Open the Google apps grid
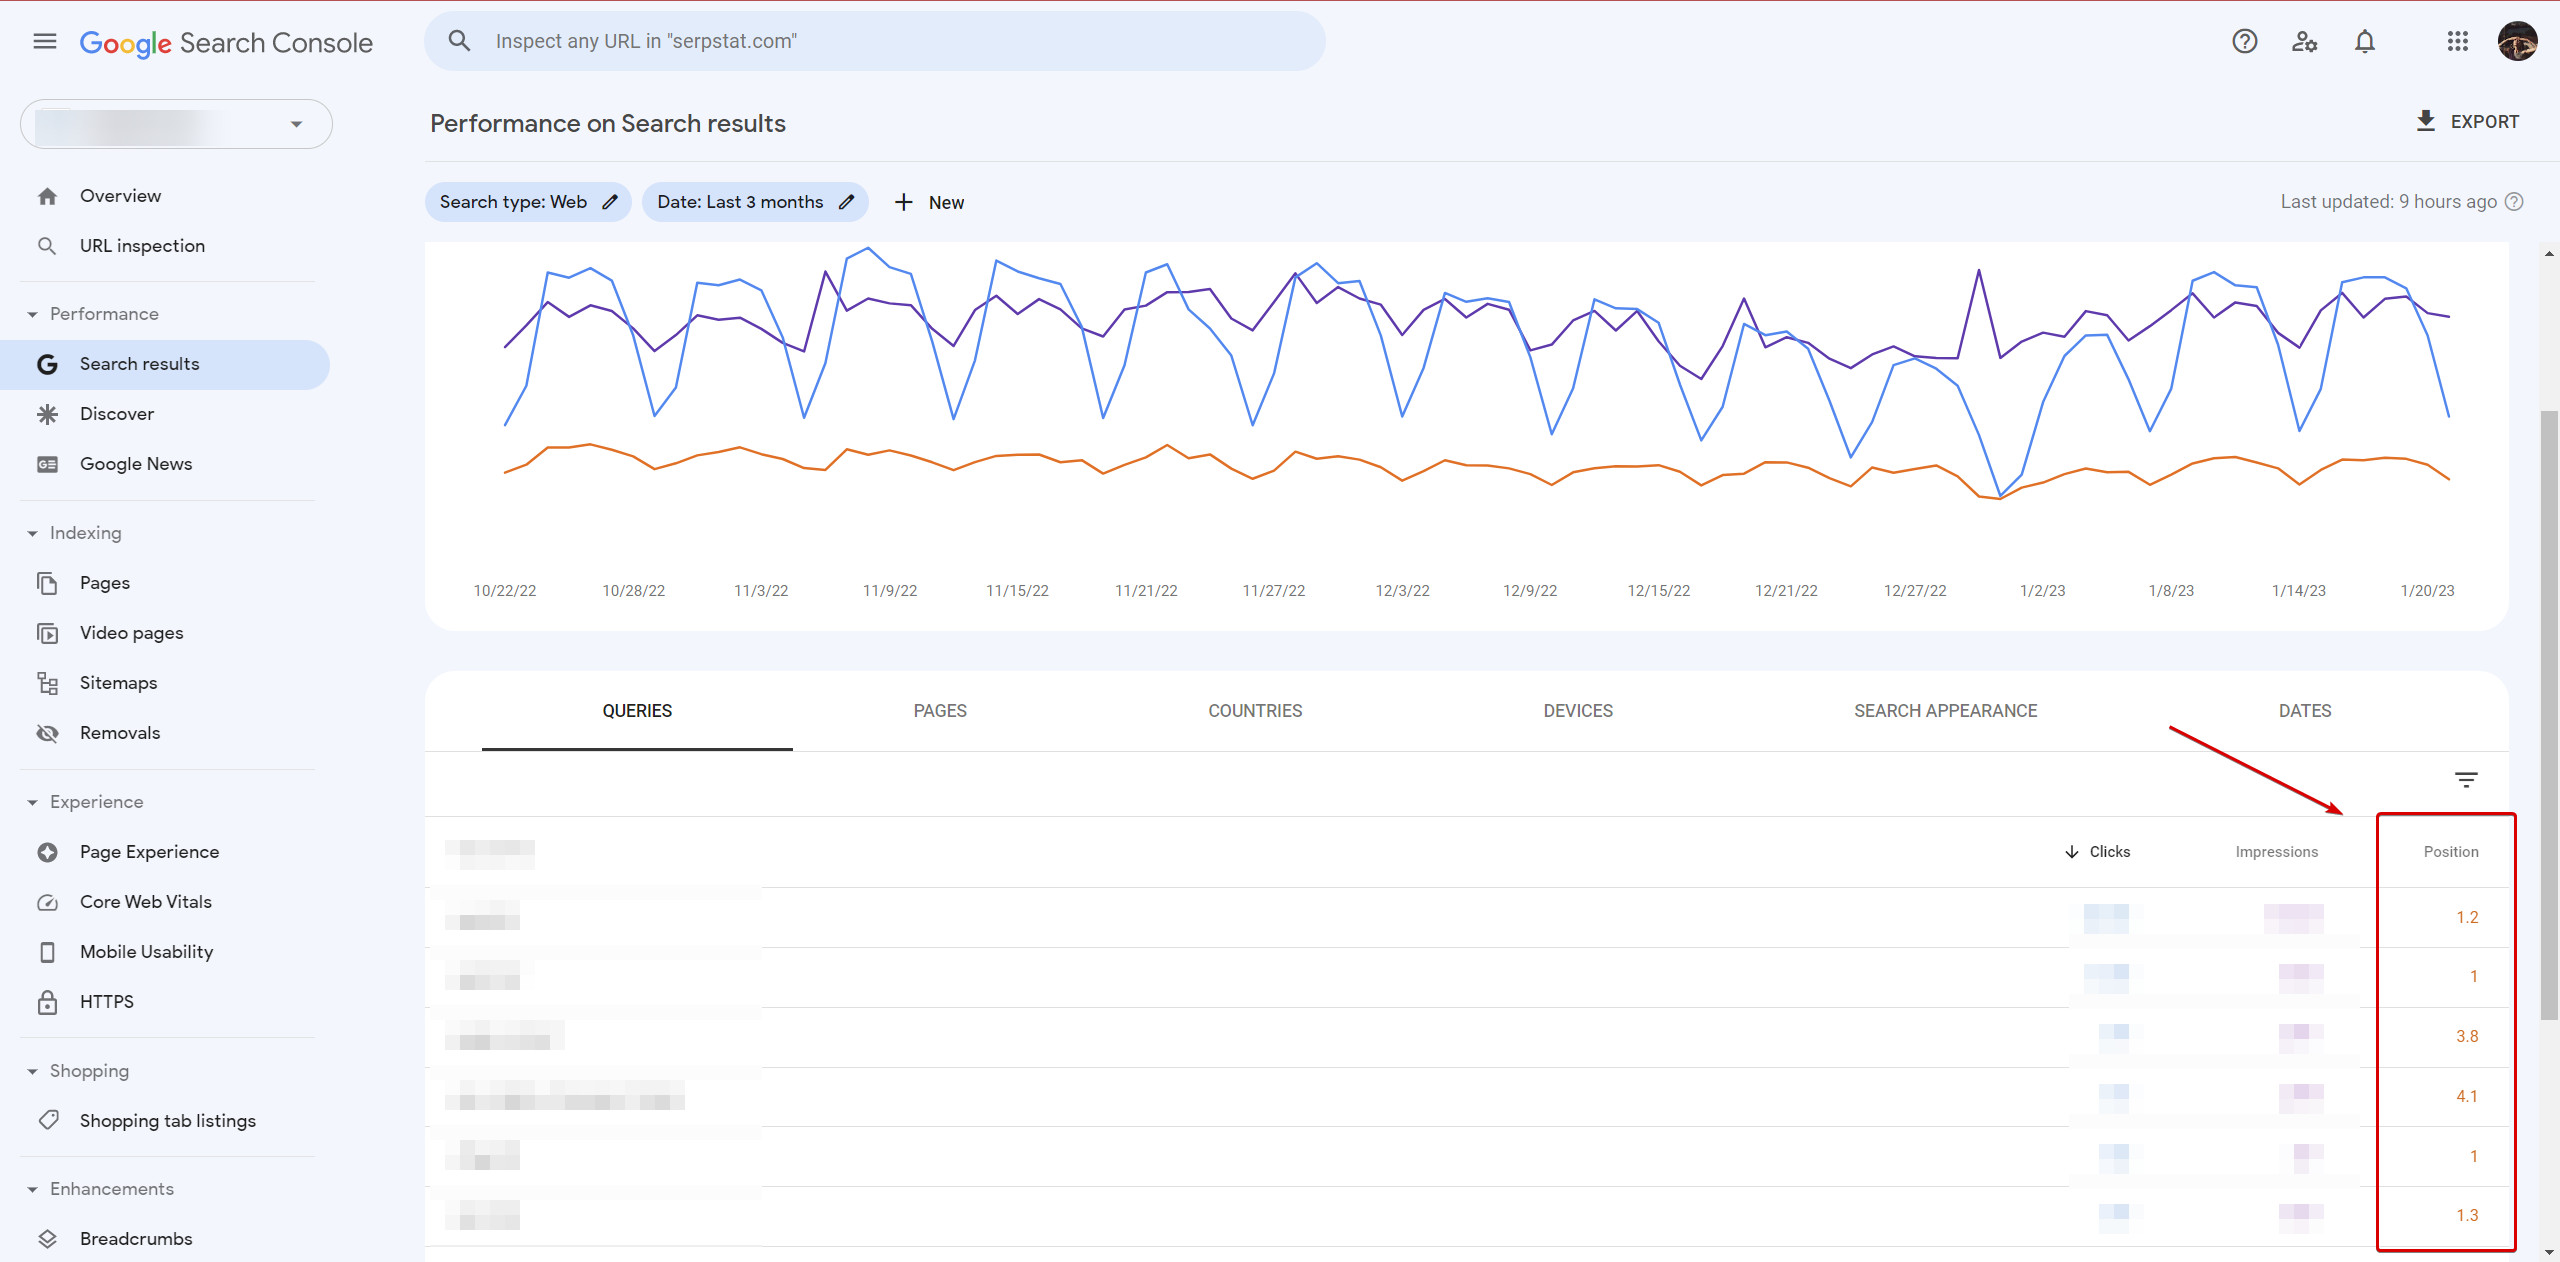 [2458, 41]
